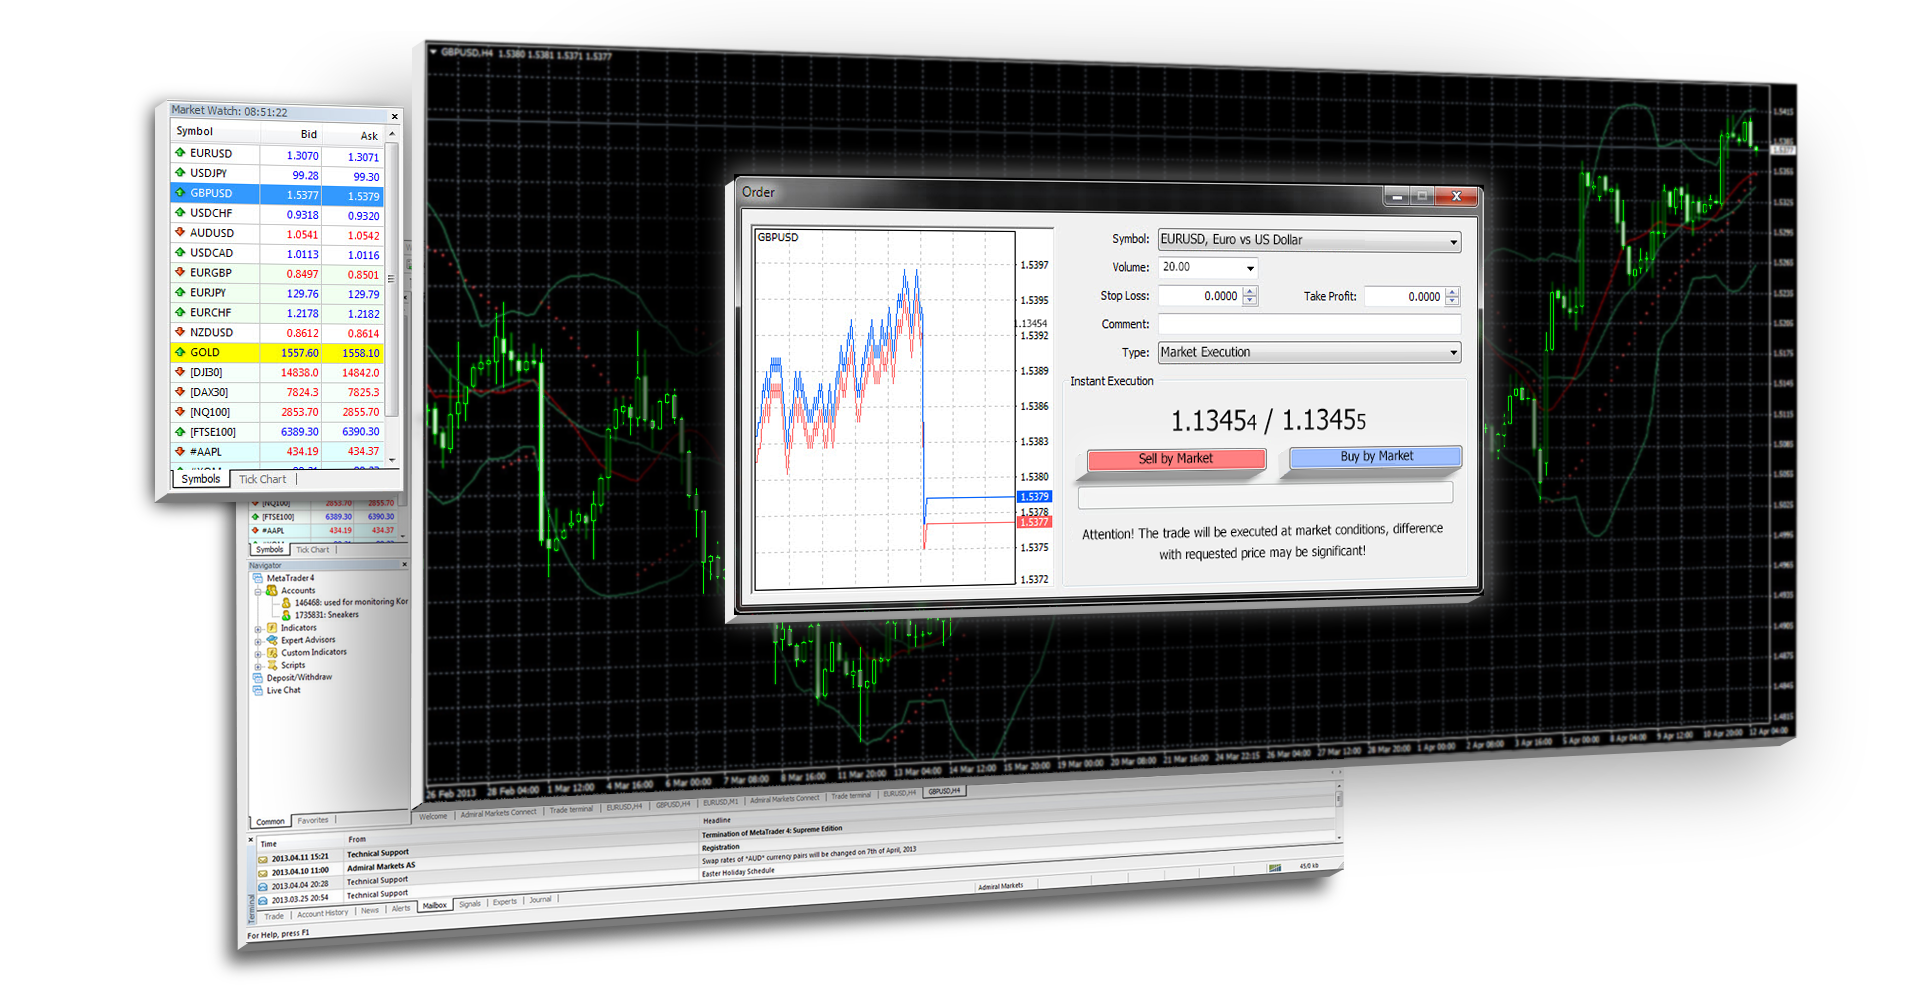Increase the Stop Loss stepper value
1917x1000 pixels.
pyautogui.click(x=1250, y=291)
